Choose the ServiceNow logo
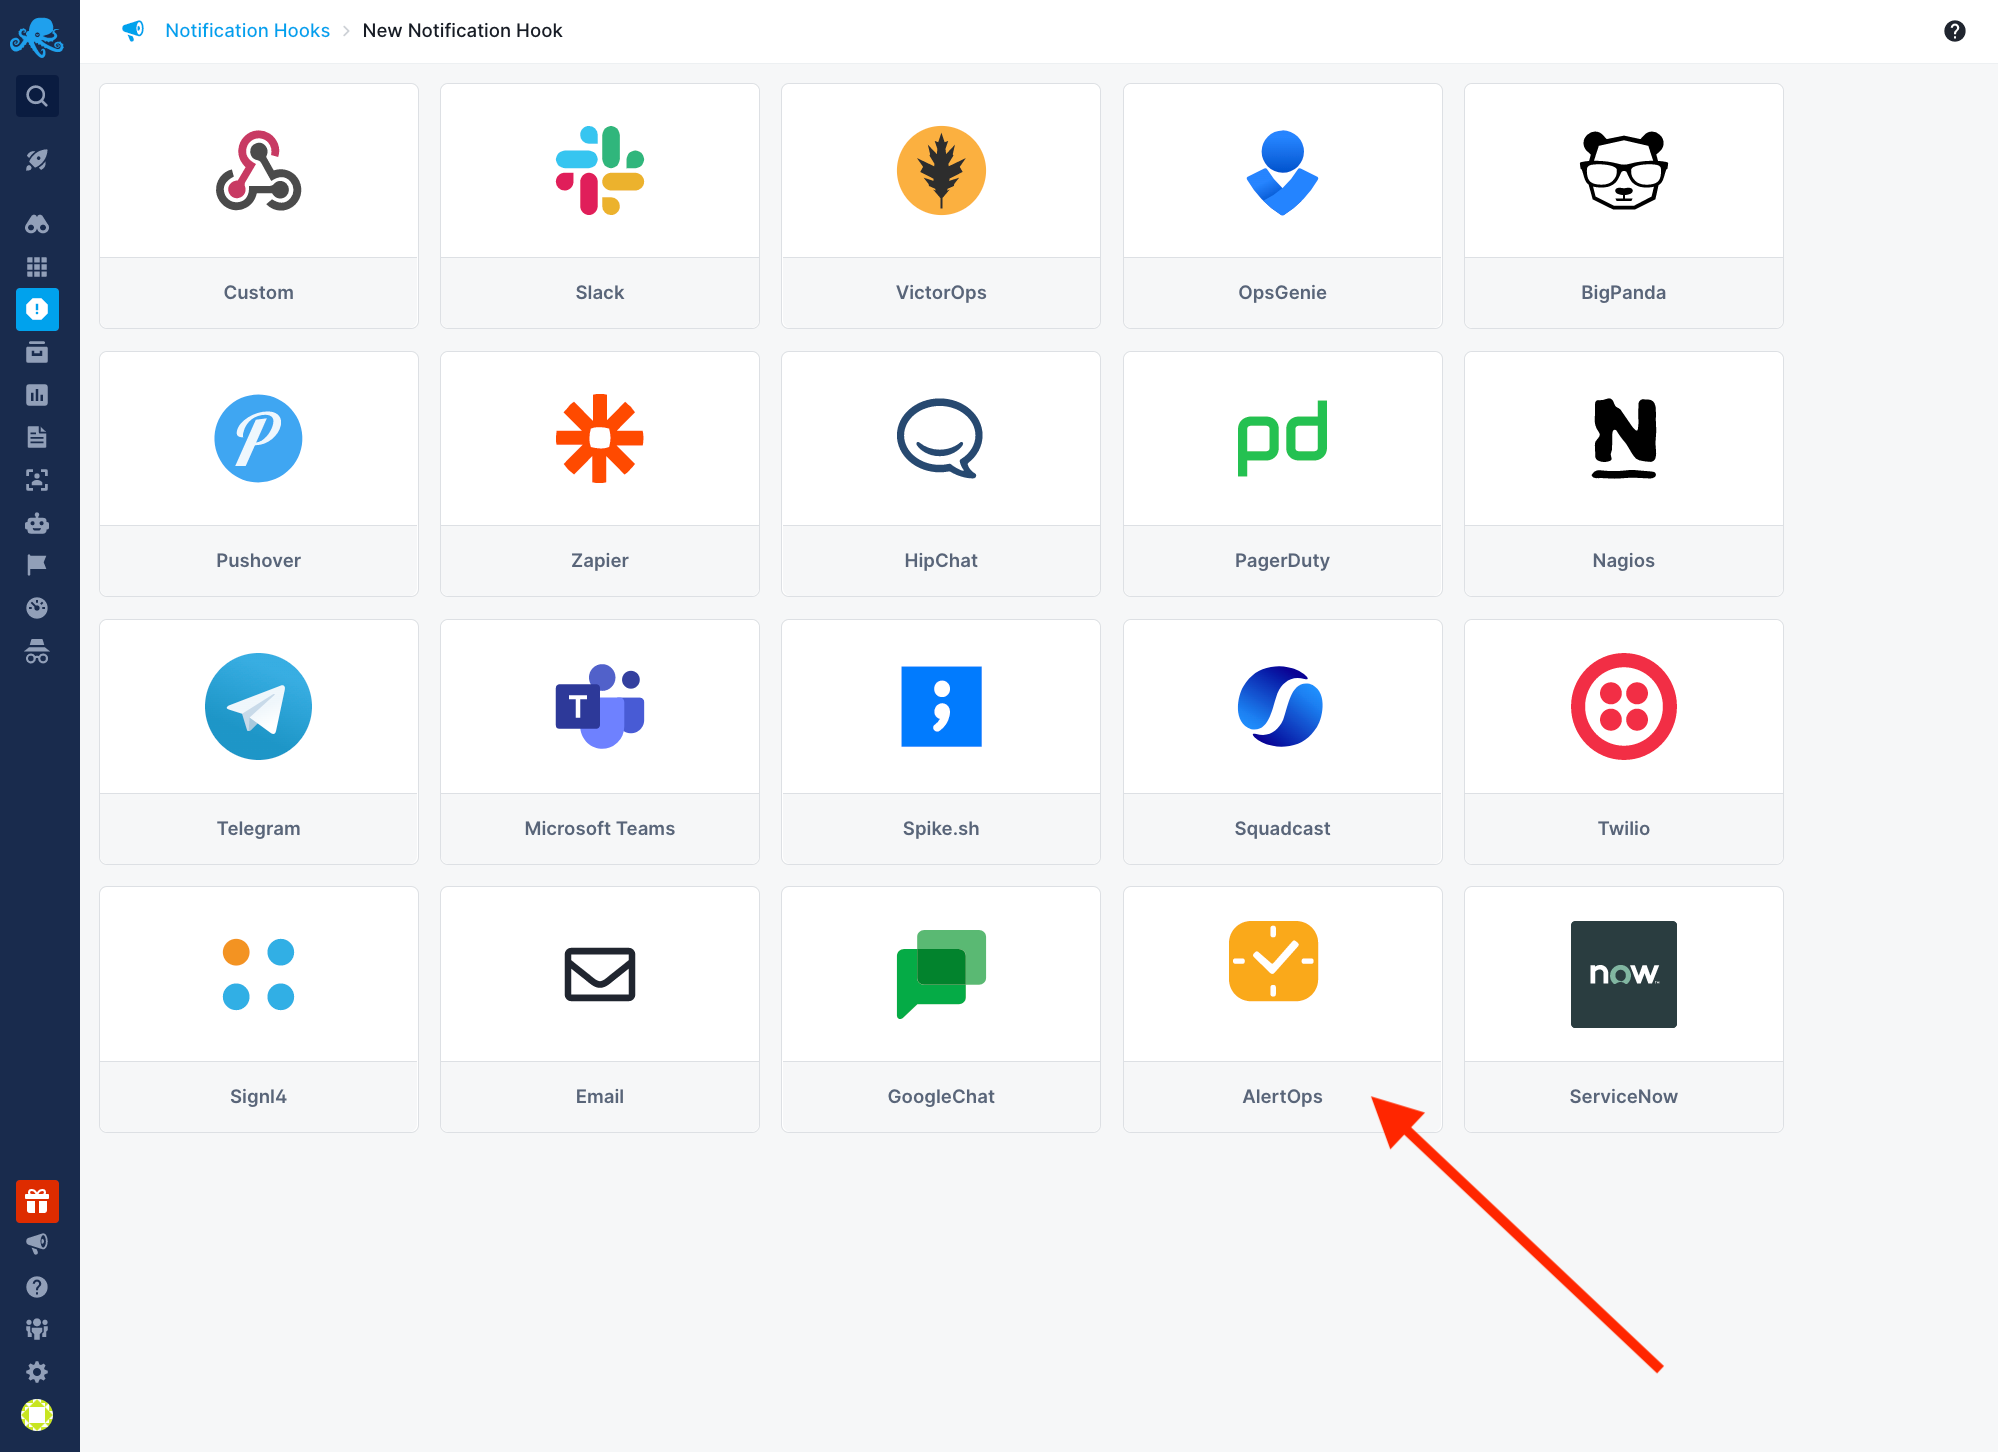The height and width of the screenshot is (1452, 1998). point(1624,974)
